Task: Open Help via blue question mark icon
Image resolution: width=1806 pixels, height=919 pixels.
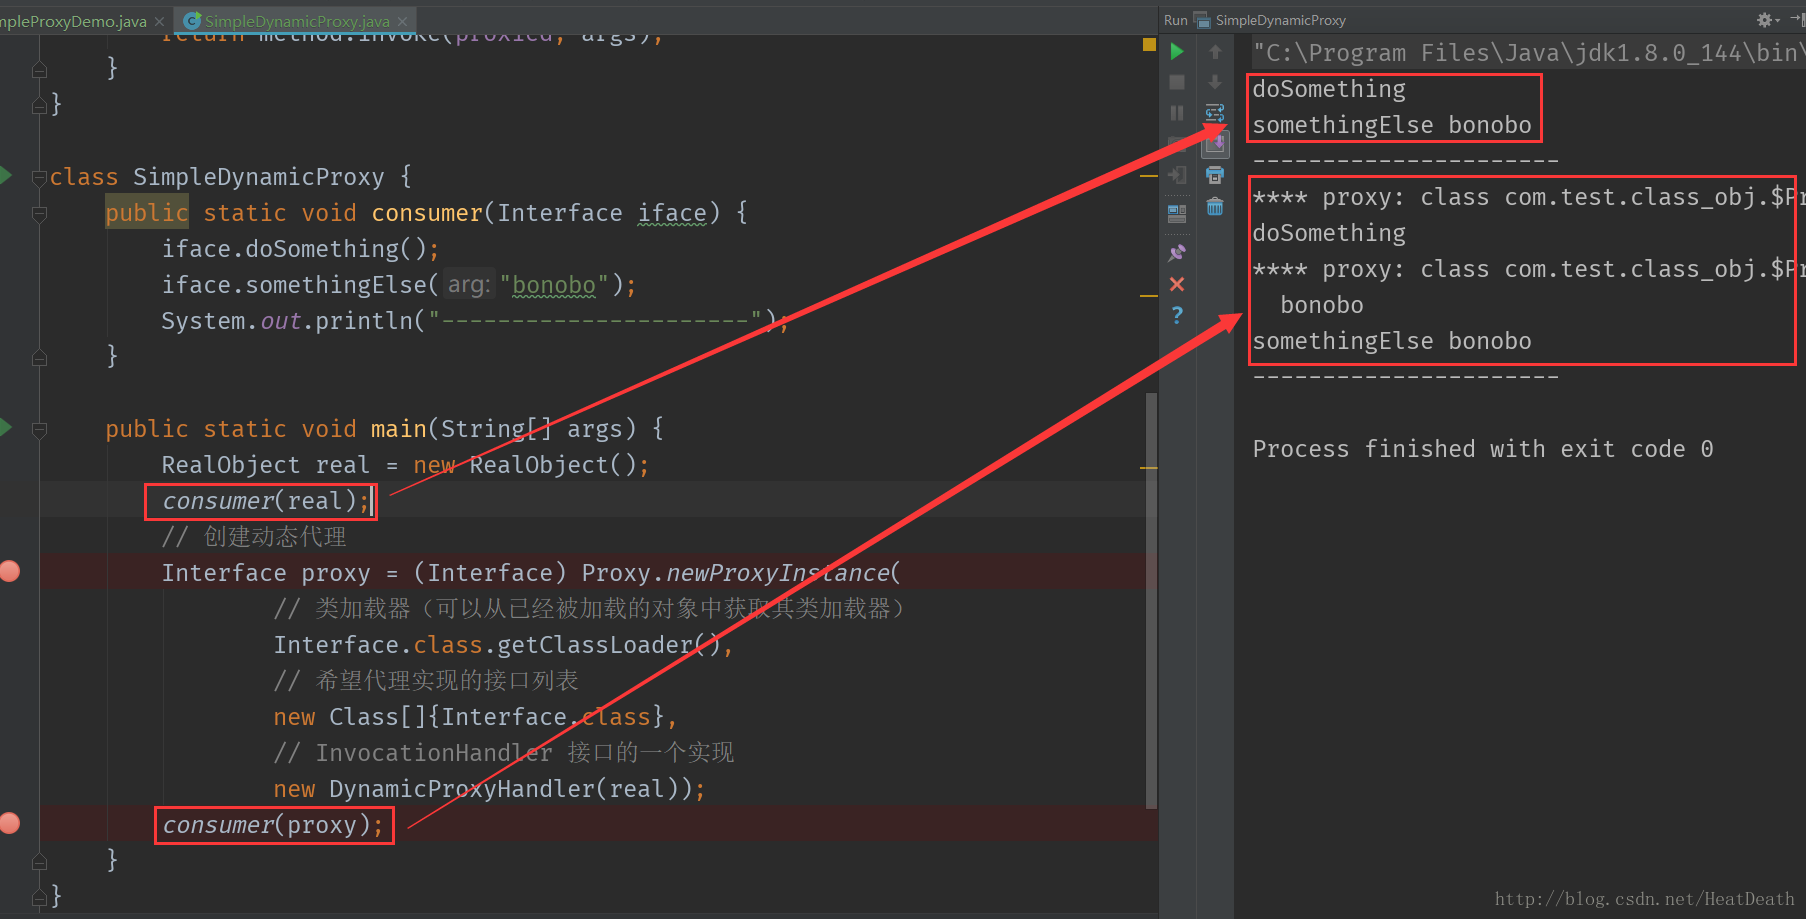Action: tap(1177, 315)
